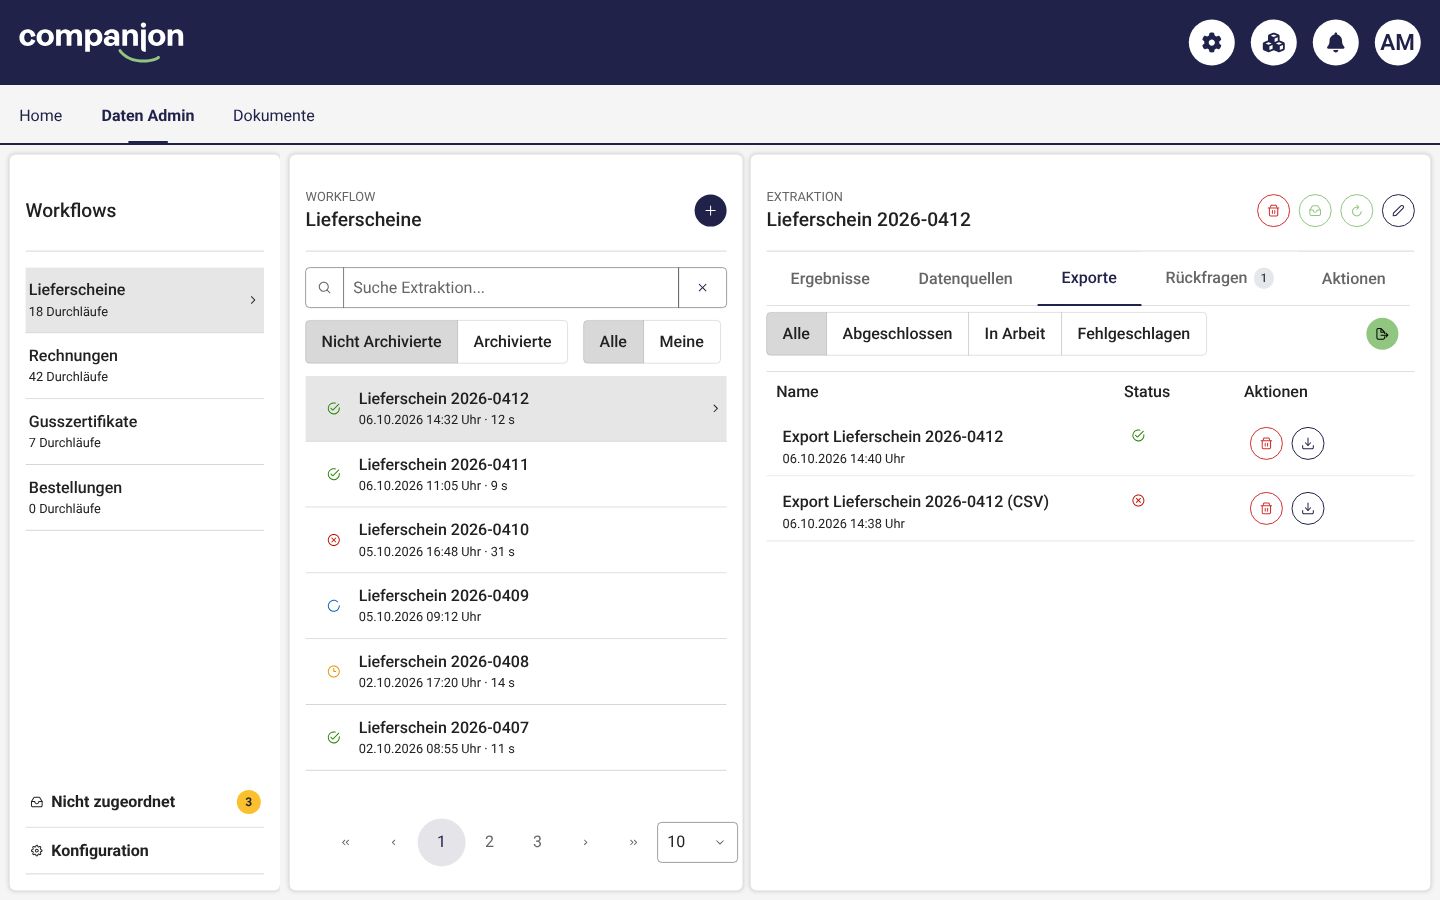Click the Suche Extraktion search field
Image resolution: width=1440 pixels, height=900 pixels.
coord(511,287)
